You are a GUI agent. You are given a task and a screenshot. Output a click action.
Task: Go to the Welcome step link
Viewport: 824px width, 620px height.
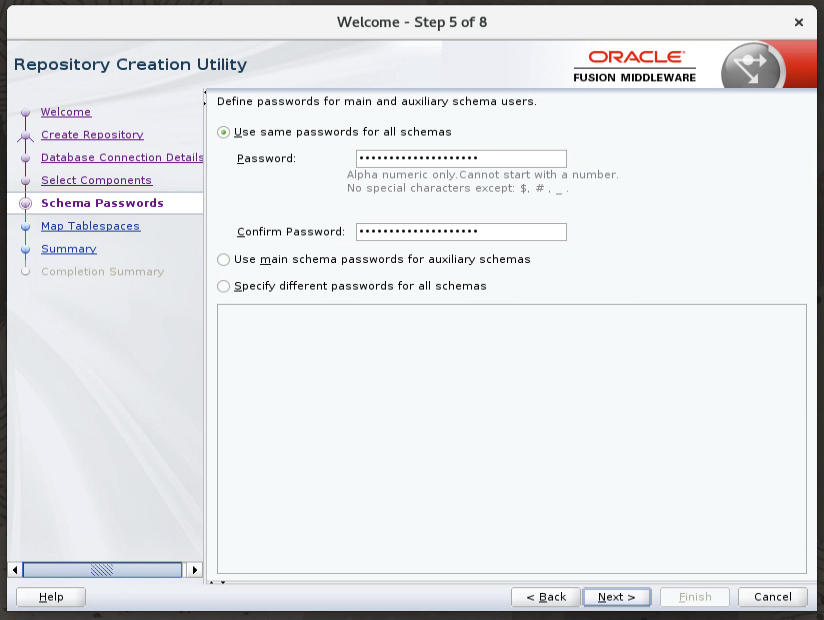(66, 112)
